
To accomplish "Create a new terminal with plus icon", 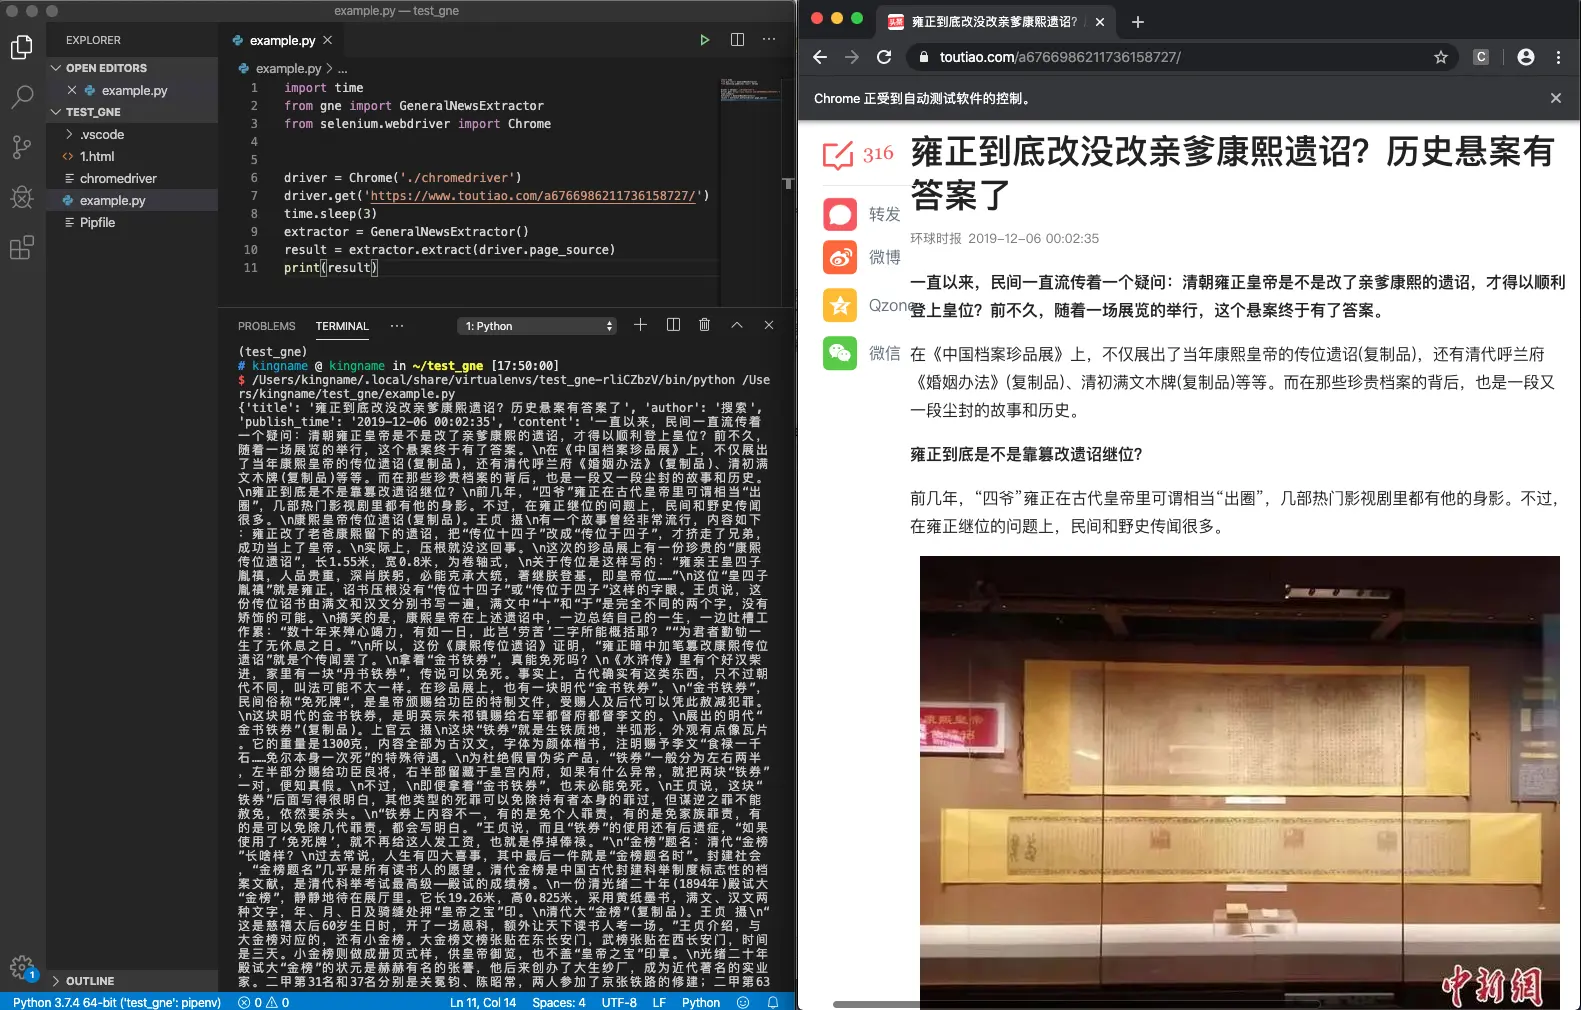I will [x=641, y=325].
